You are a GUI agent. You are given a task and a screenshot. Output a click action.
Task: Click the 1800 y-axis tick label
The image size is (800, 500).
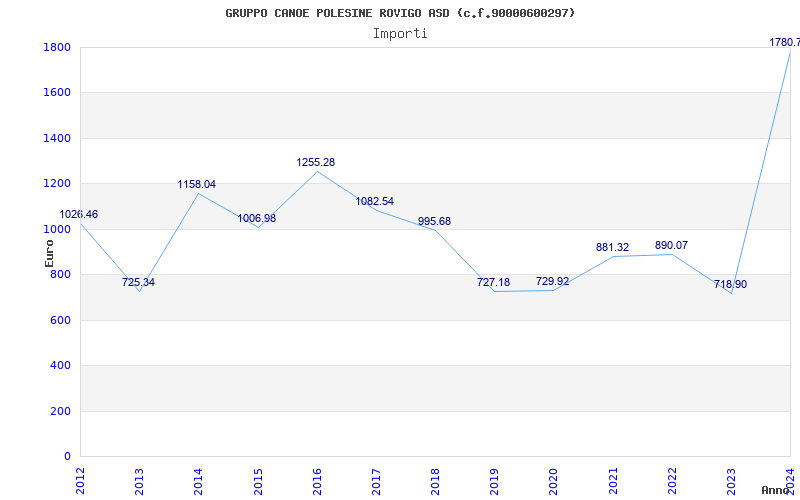pyautogui.click(x=57, y=47)
